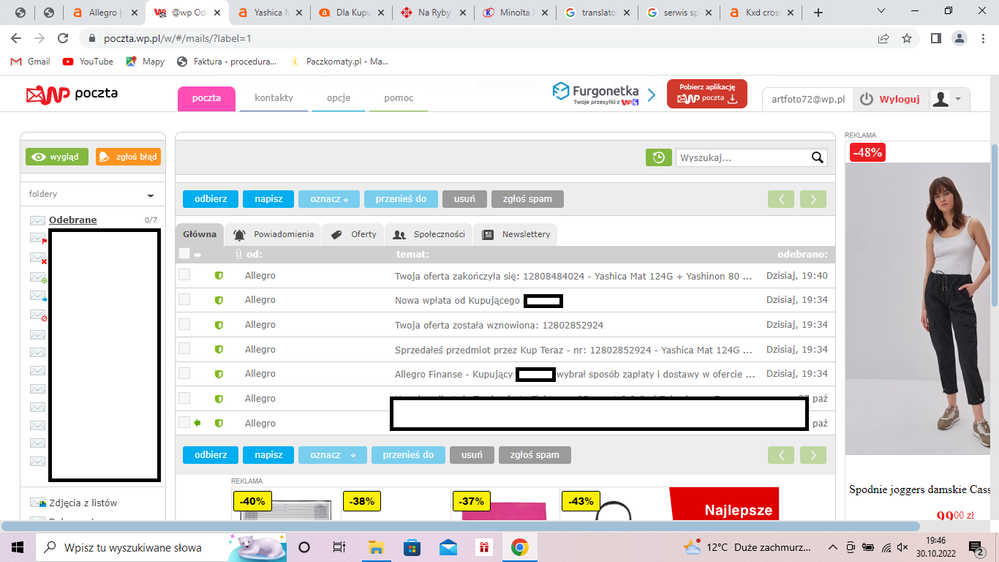Open Chrome from the Windows taskbar
This screenshot has height=562, width=999.
click(x=519, y=547)
